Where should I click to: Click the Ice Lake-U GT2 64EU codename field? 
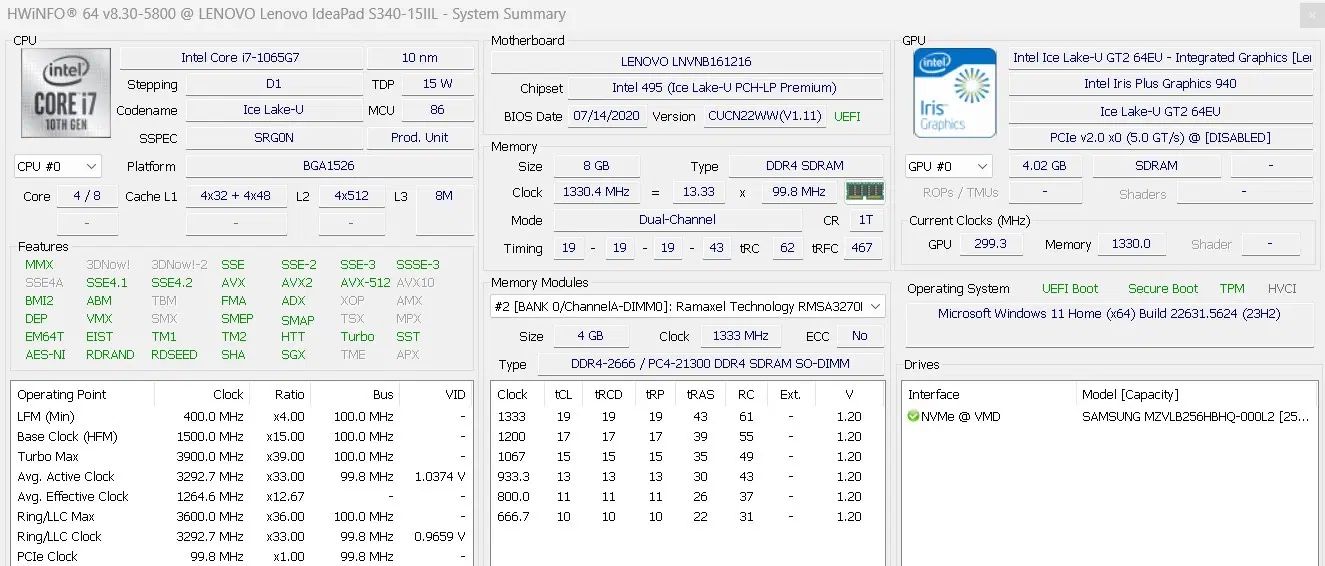1160,111
